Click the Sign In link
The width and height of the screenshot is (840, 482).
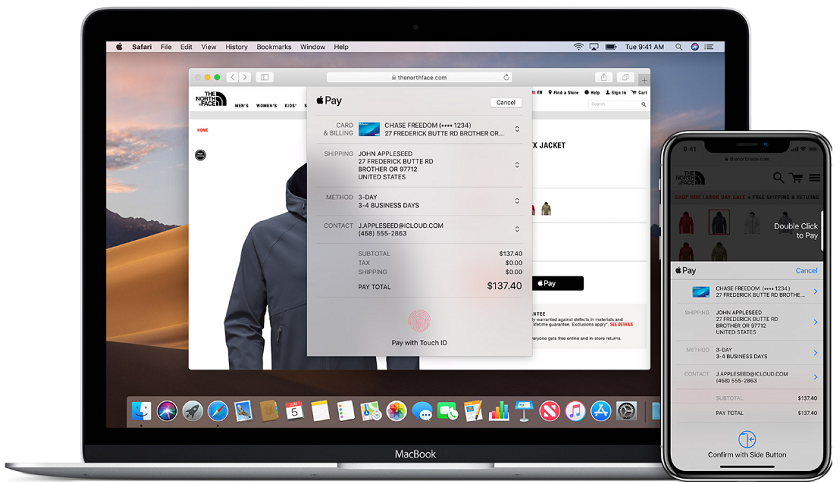pos(616,93)
